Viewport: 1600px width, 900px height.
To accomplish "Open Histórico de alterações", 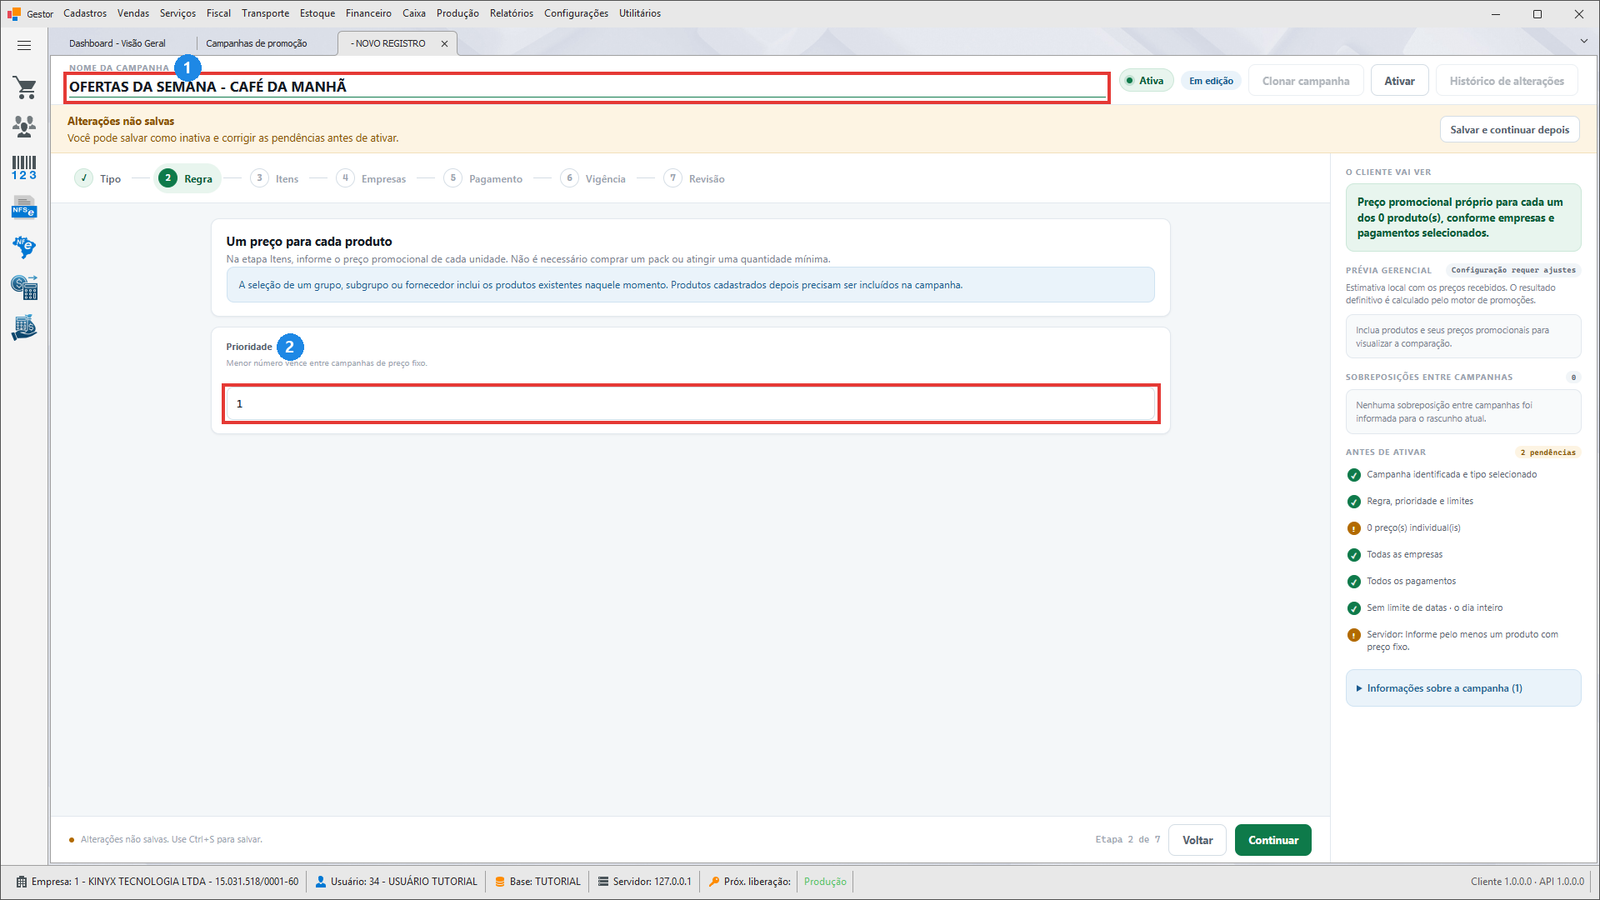I will [1507, 81].
